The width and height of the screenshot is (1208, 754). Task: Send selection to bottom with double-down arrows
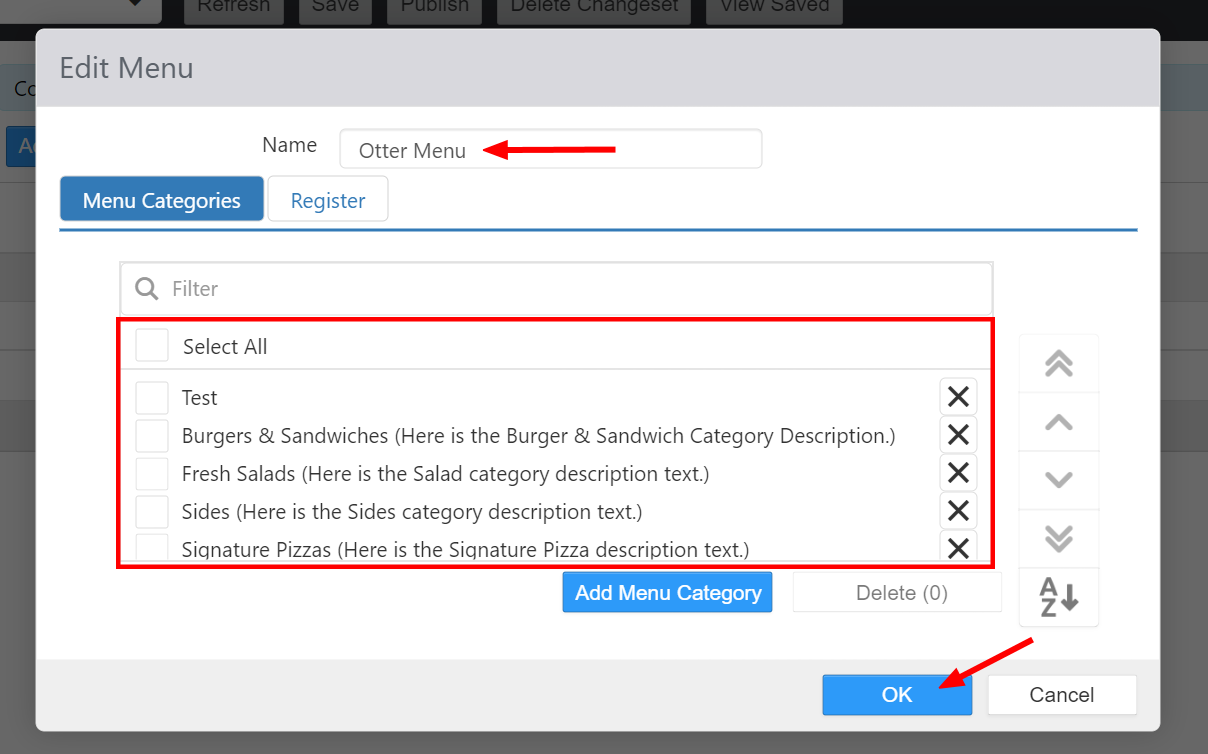pos(1058,539)
